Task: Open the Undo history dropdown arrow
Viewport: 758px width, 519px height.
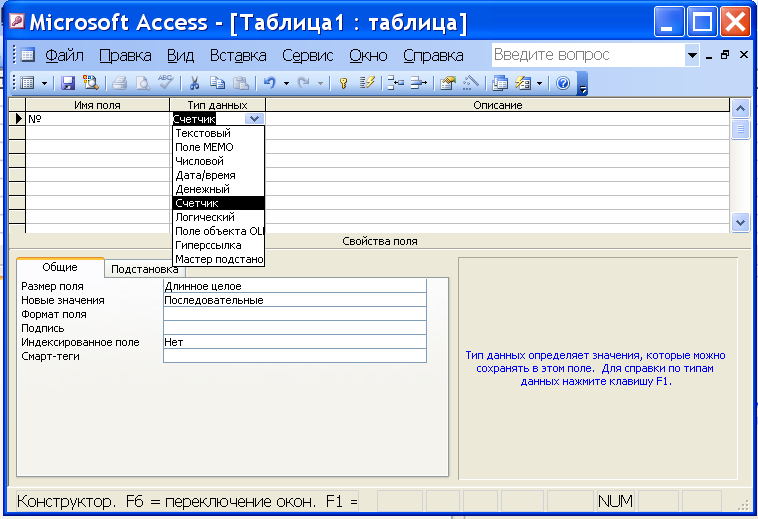Action: (286, 84)
